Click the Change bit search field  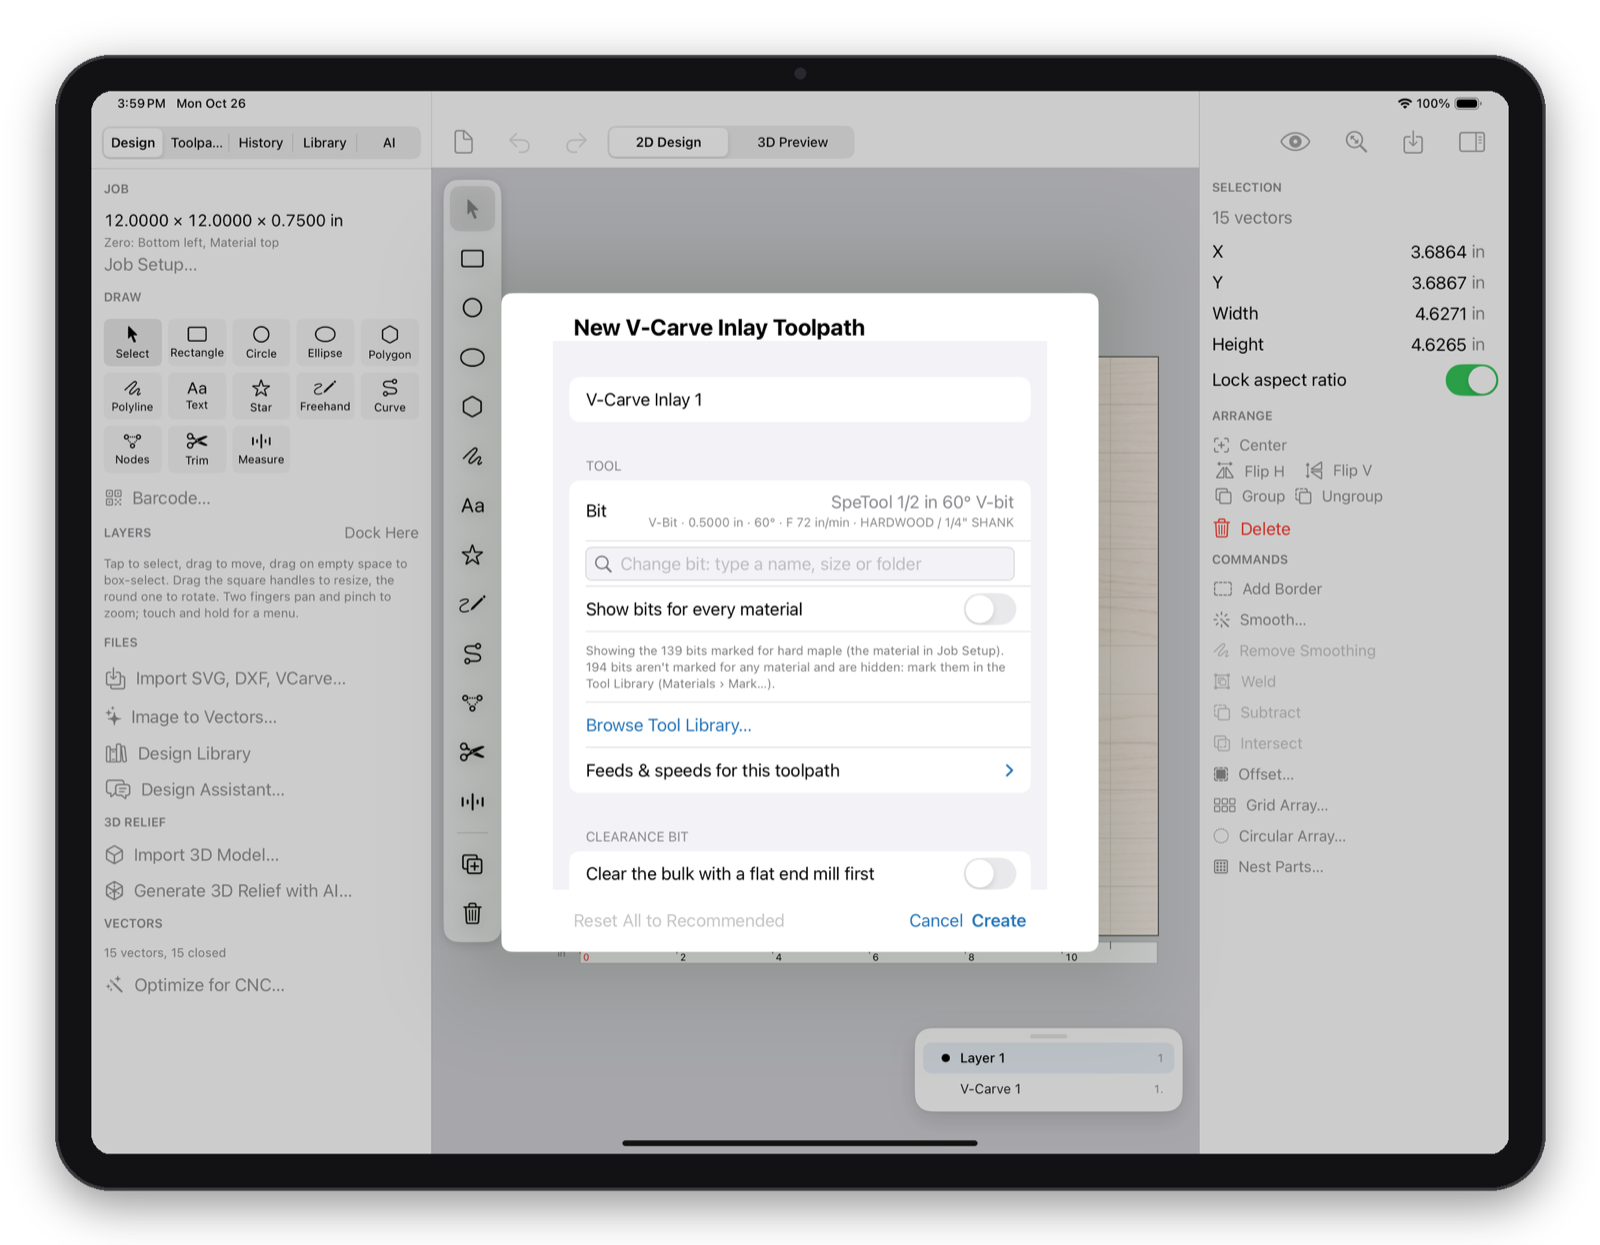(x=799, y=564)
